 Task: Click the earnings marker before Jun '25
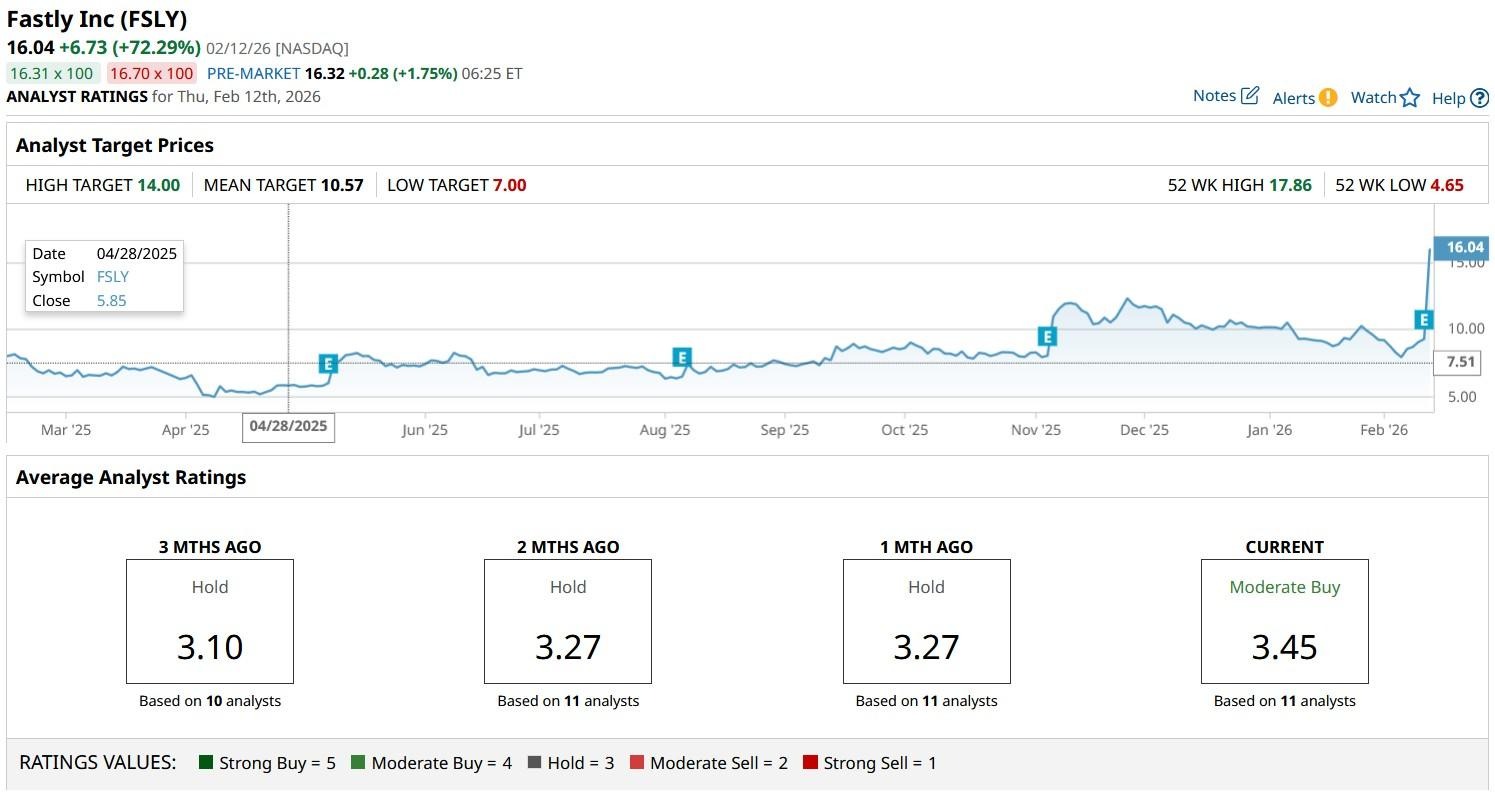tap(328, 364)
